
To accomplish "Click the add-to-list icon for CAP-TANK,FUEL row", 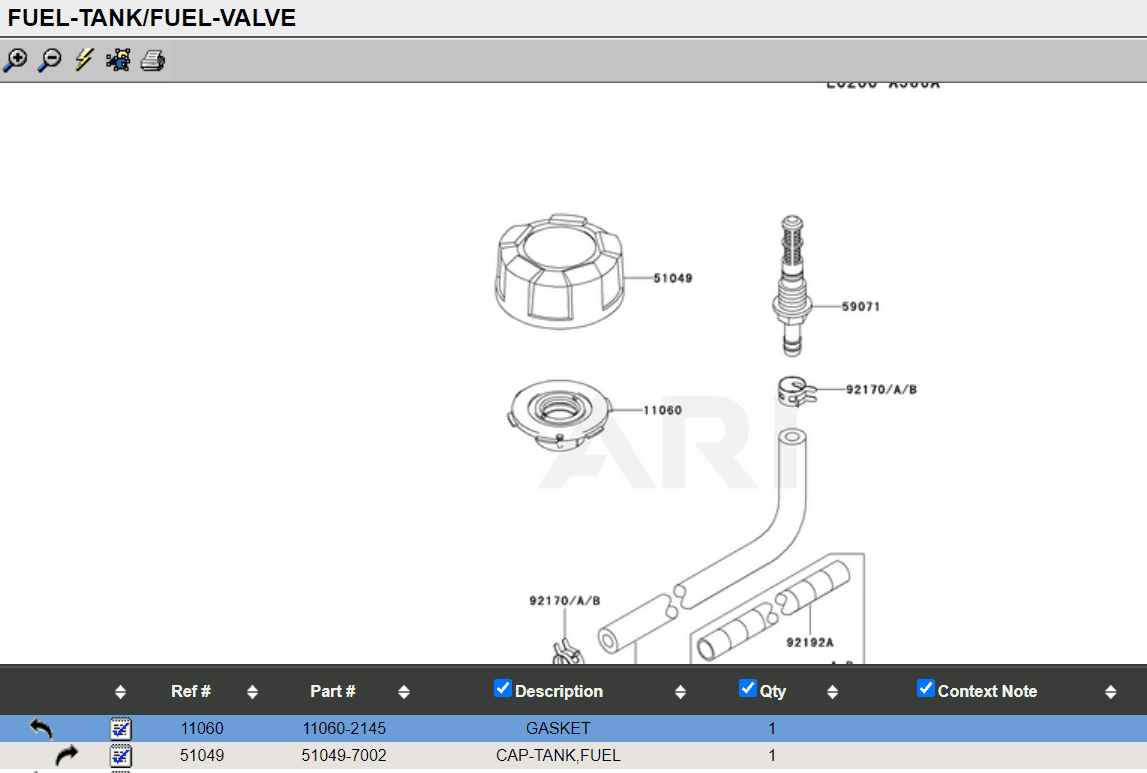I will click(120, 756).
